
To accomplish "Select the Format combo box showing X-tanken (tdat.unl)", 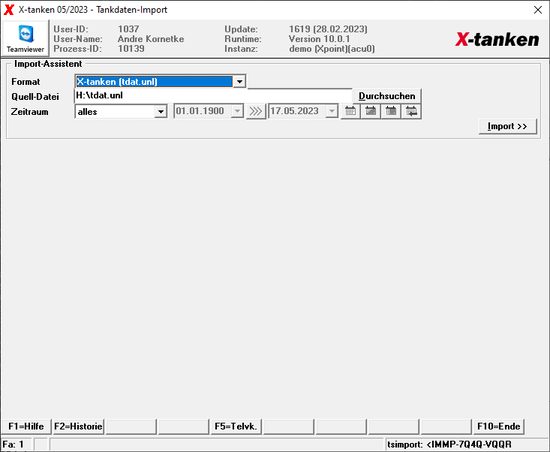I will [x=160, y=82].
